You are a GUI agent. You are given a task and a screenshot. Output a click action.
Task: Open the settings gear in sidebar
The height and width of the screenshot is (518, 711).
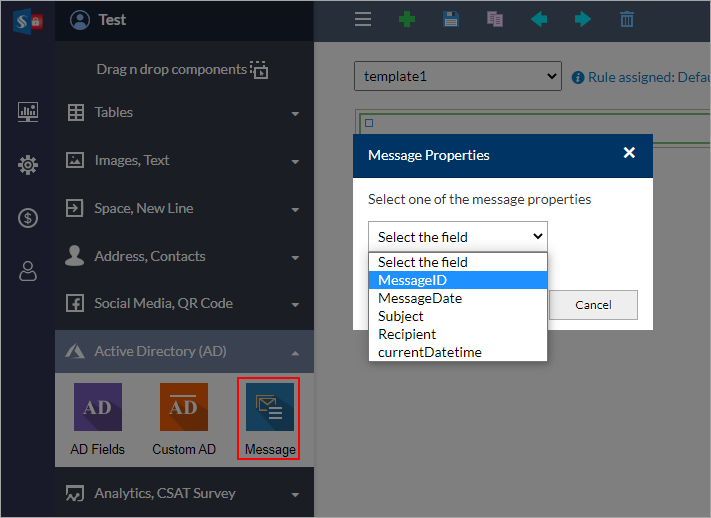[x=28, y=165]
